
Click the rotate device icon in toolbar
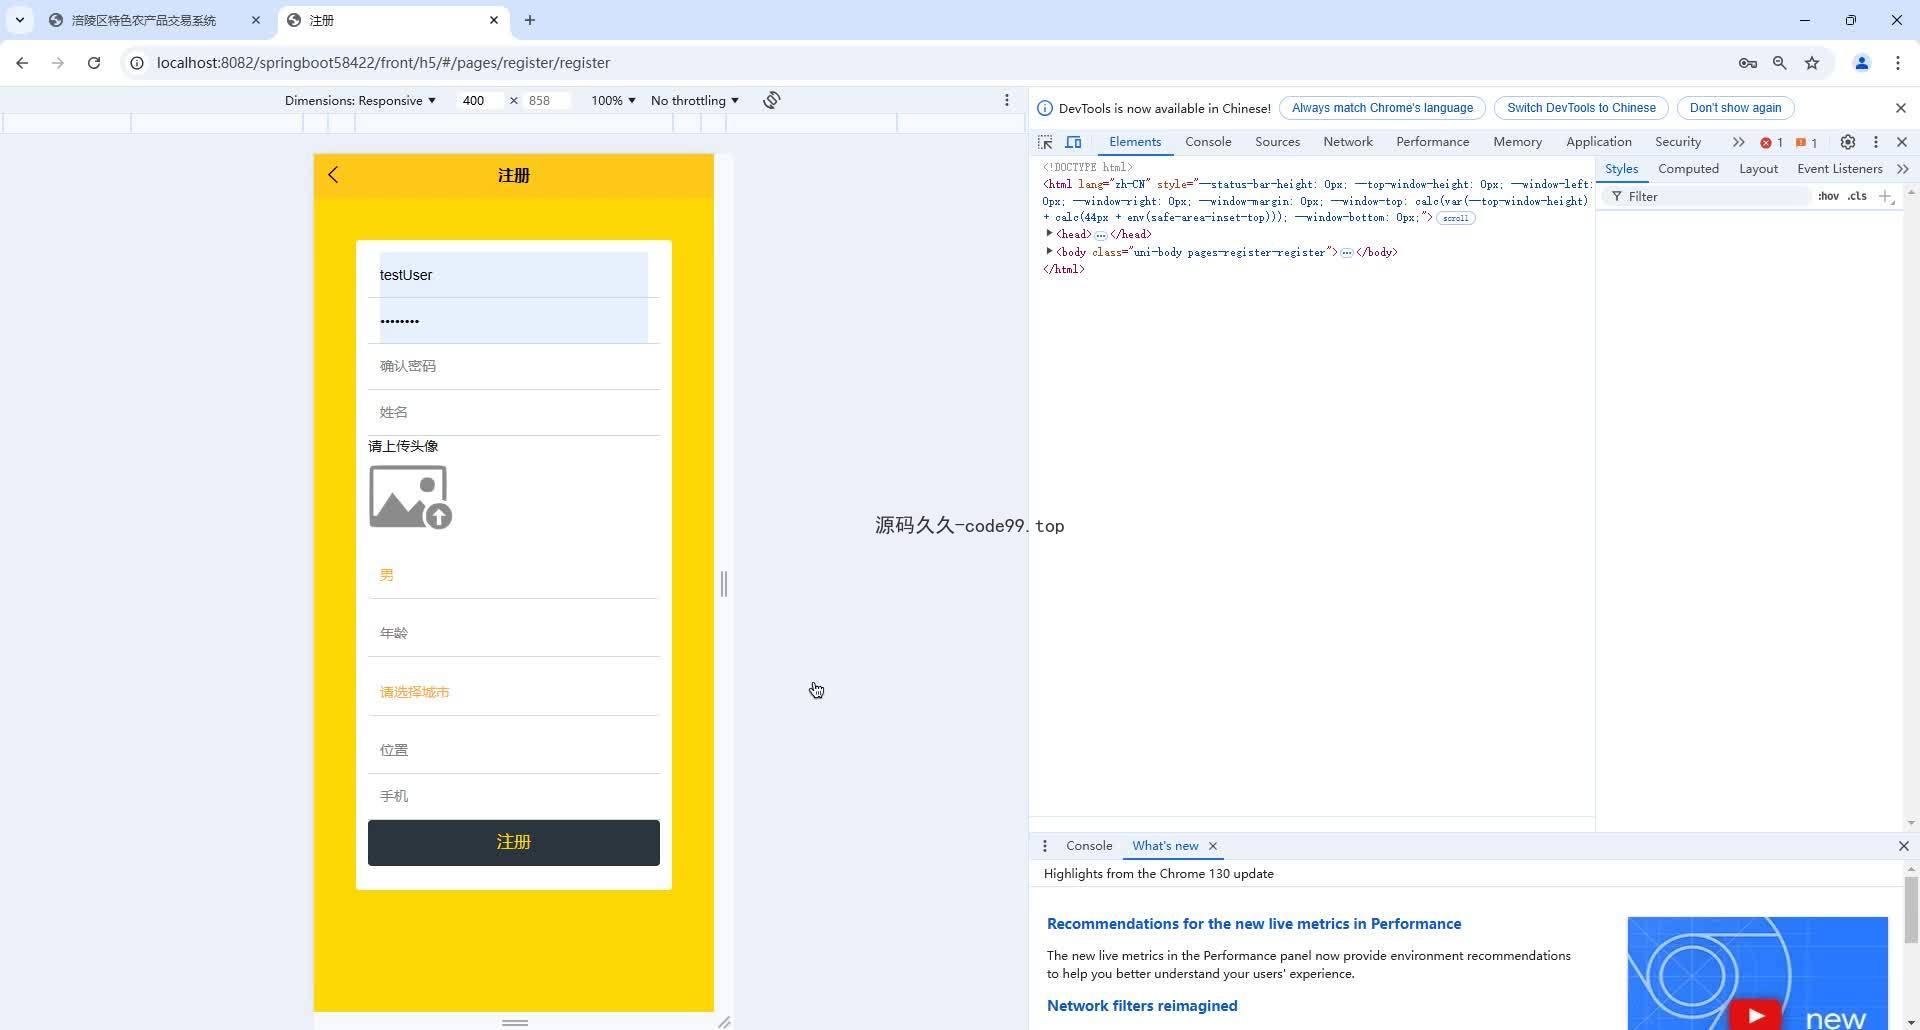(771, 100)
